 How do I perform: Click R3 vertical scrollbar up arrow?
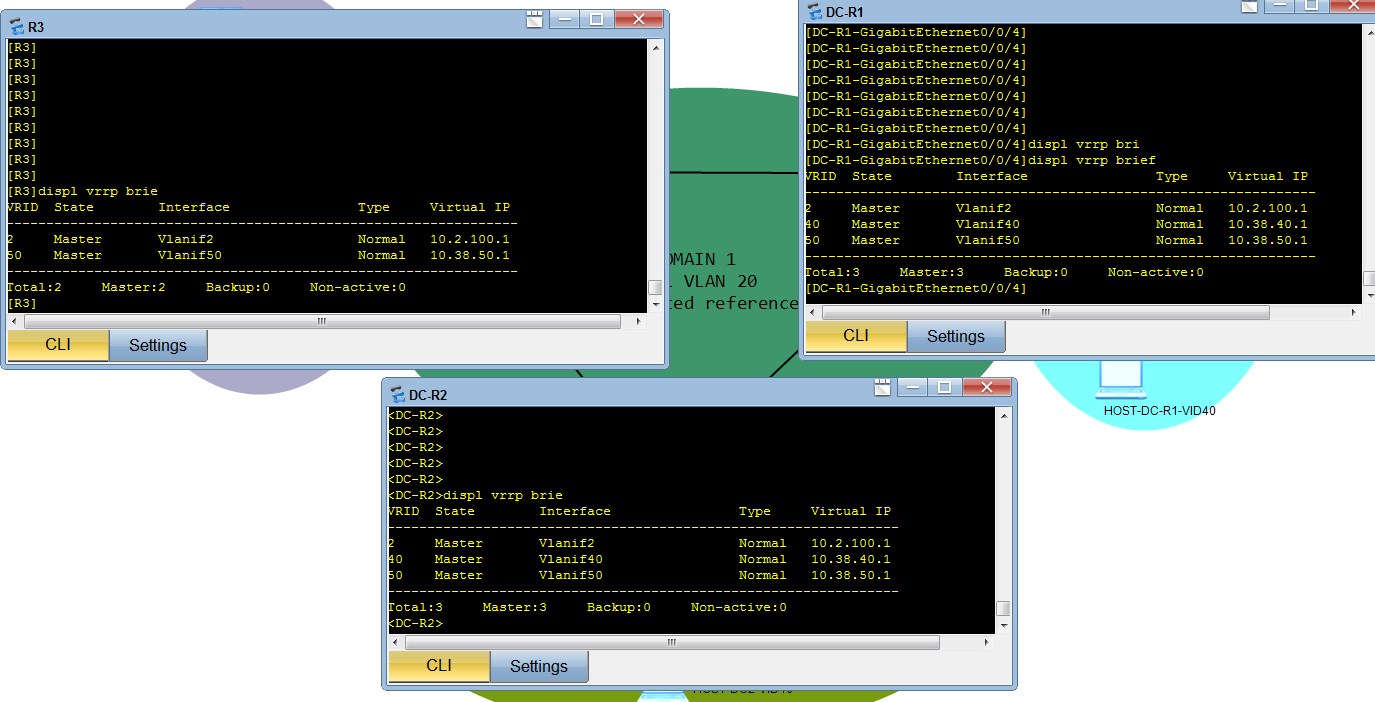coord(656,46)
